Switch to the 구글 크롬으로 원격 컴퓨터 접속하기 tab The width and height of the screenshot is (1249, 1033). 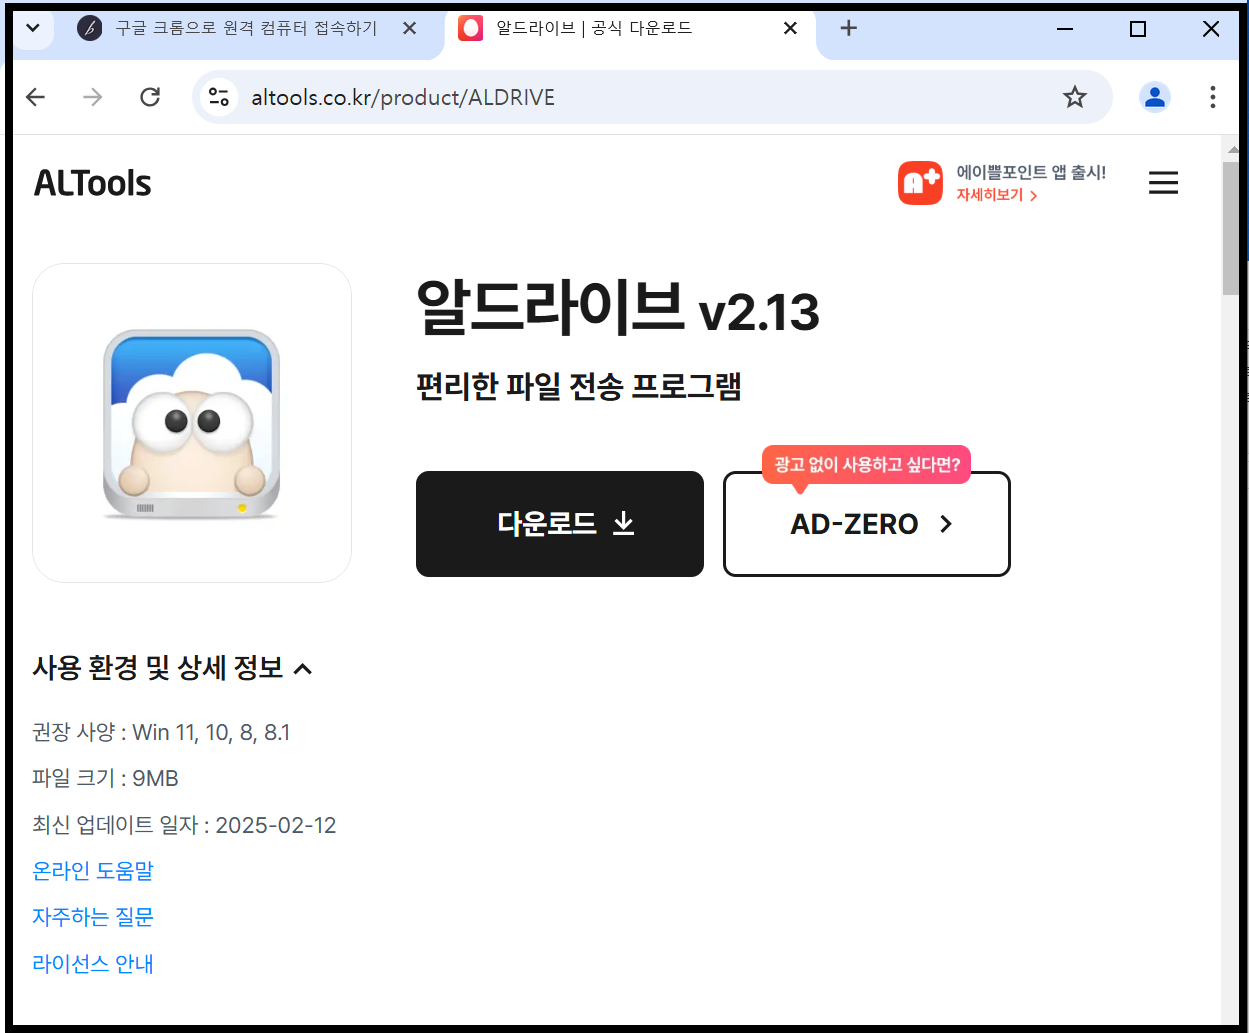246,28
